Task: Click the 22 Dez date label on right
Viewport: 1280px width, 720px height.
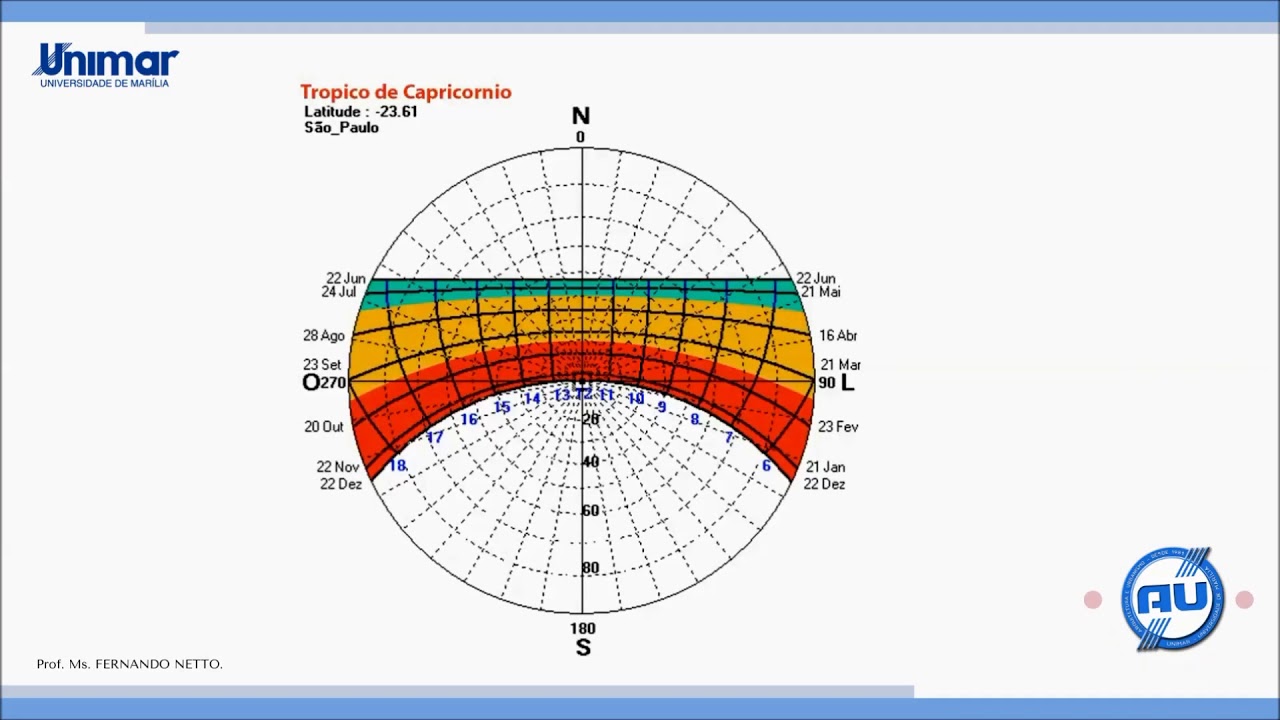Action: click(x=825, y=484)
